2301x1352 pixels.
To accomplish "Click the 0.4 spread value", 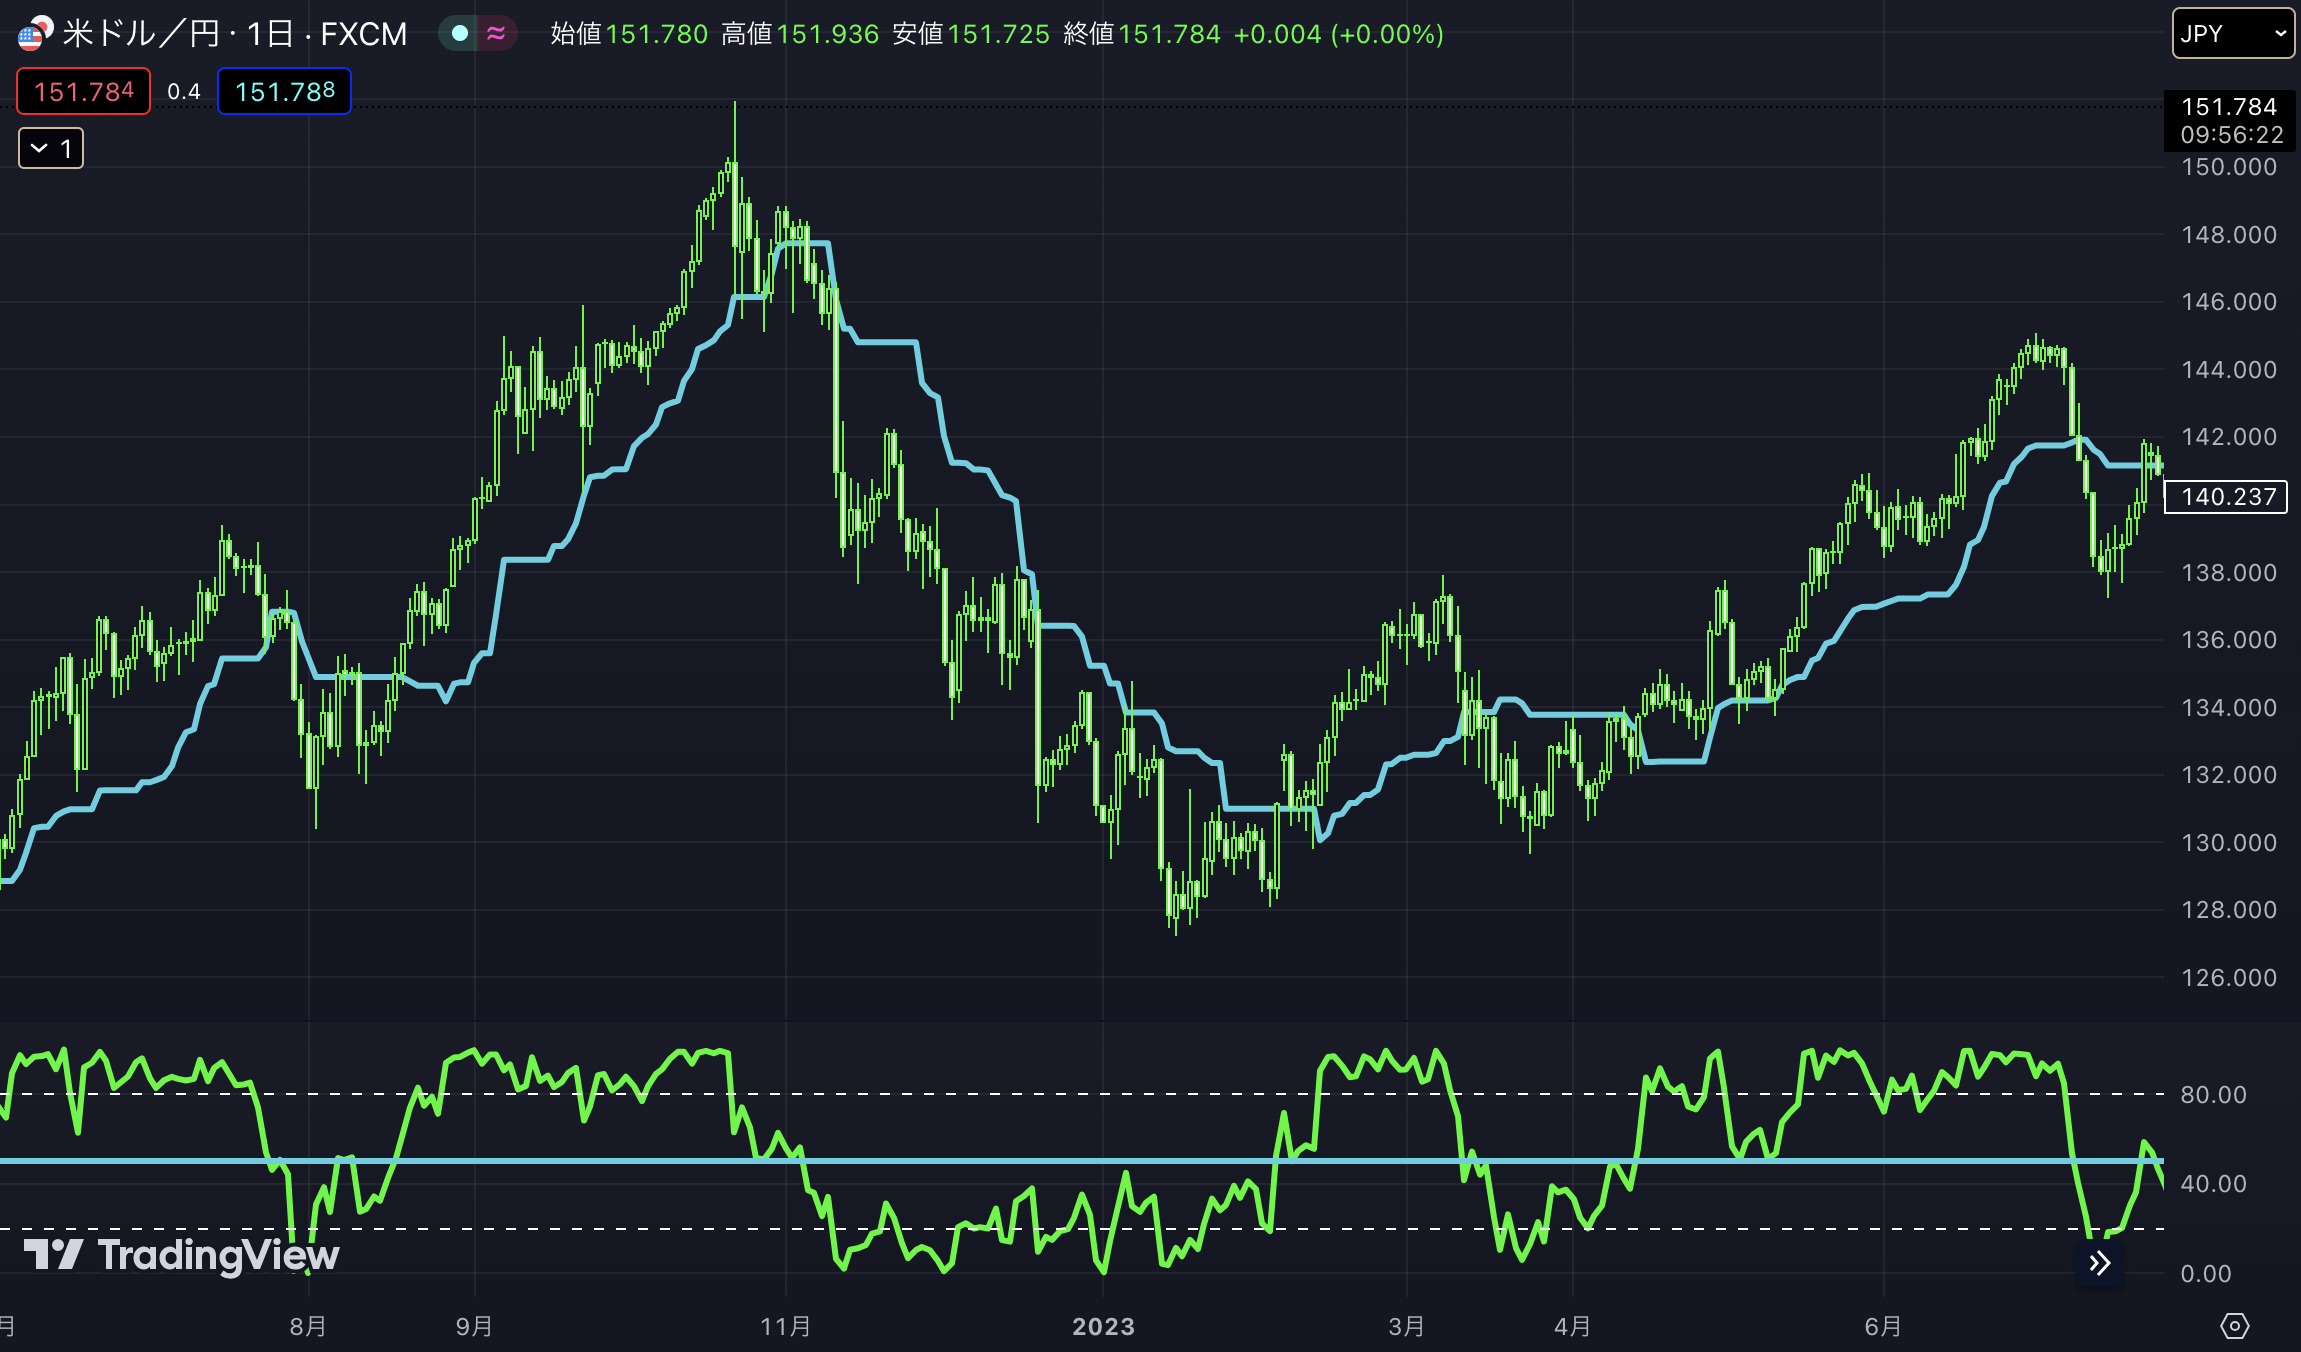I will 183,91.
